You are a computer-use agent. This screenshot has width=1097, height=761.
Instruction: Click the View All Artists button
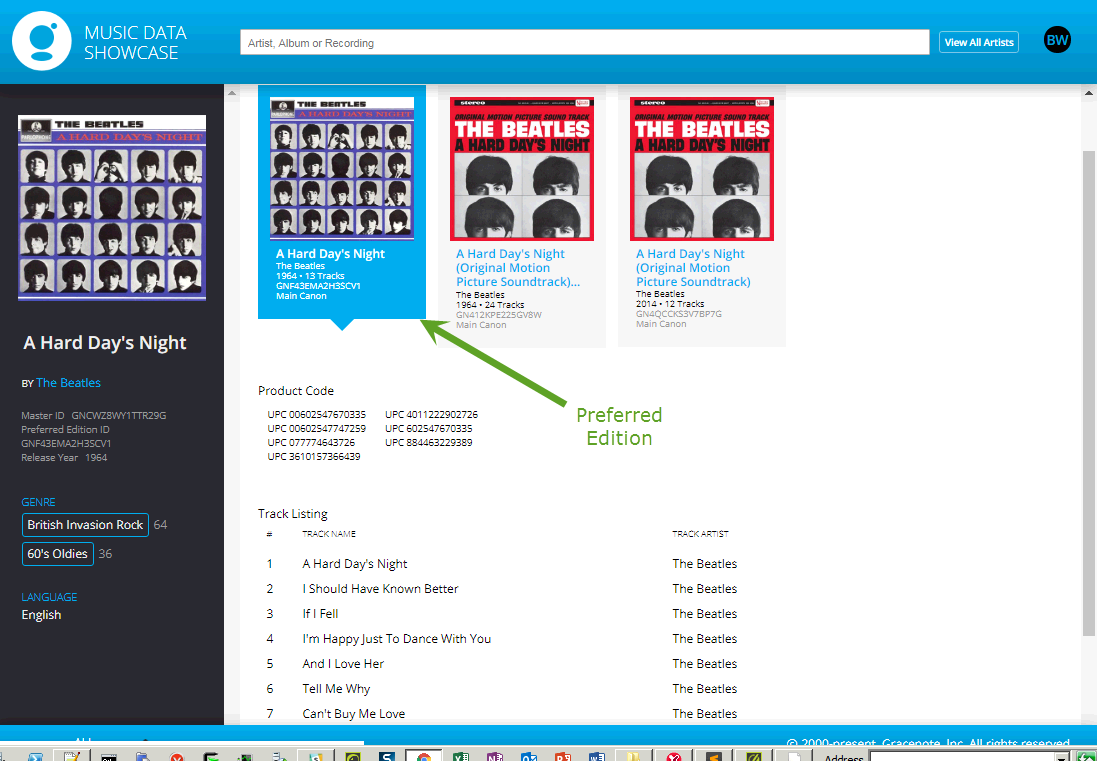tap(978, 42)
